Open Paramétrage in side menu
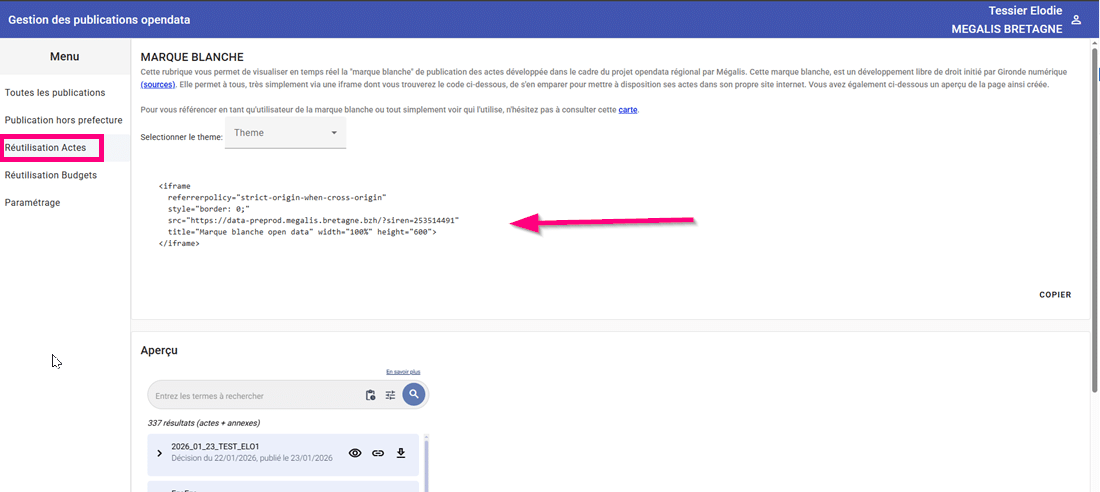Viewport: 1100px width, 492px height. 33,202
